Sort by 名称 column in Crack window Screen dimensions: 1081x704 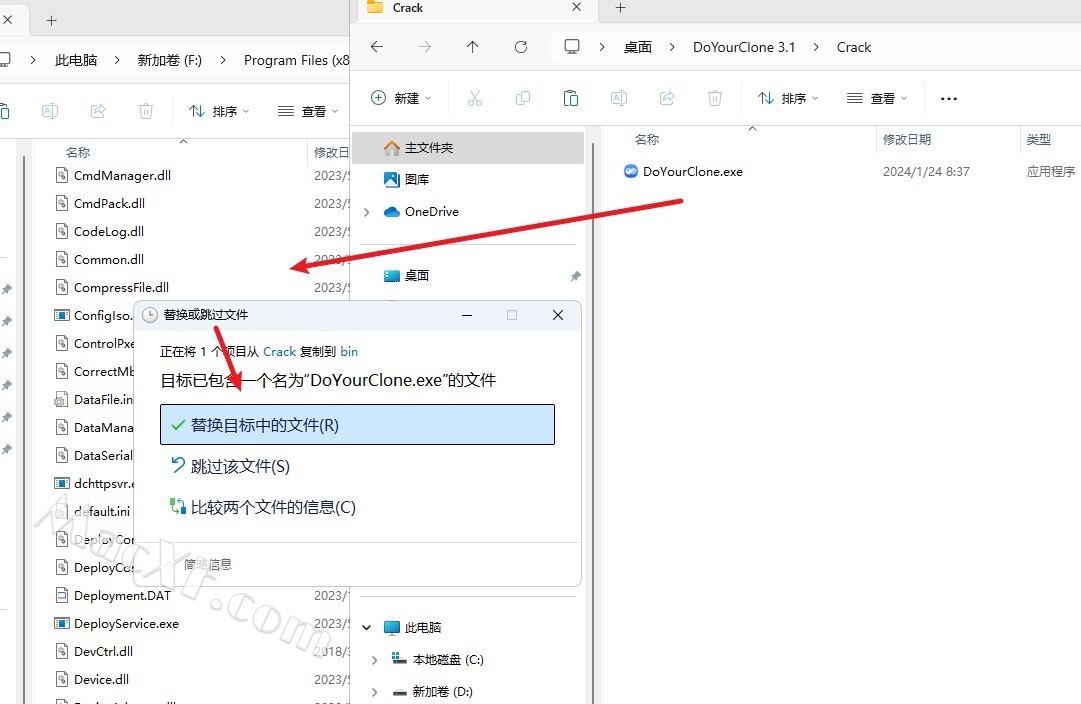[x=647, y=139]
